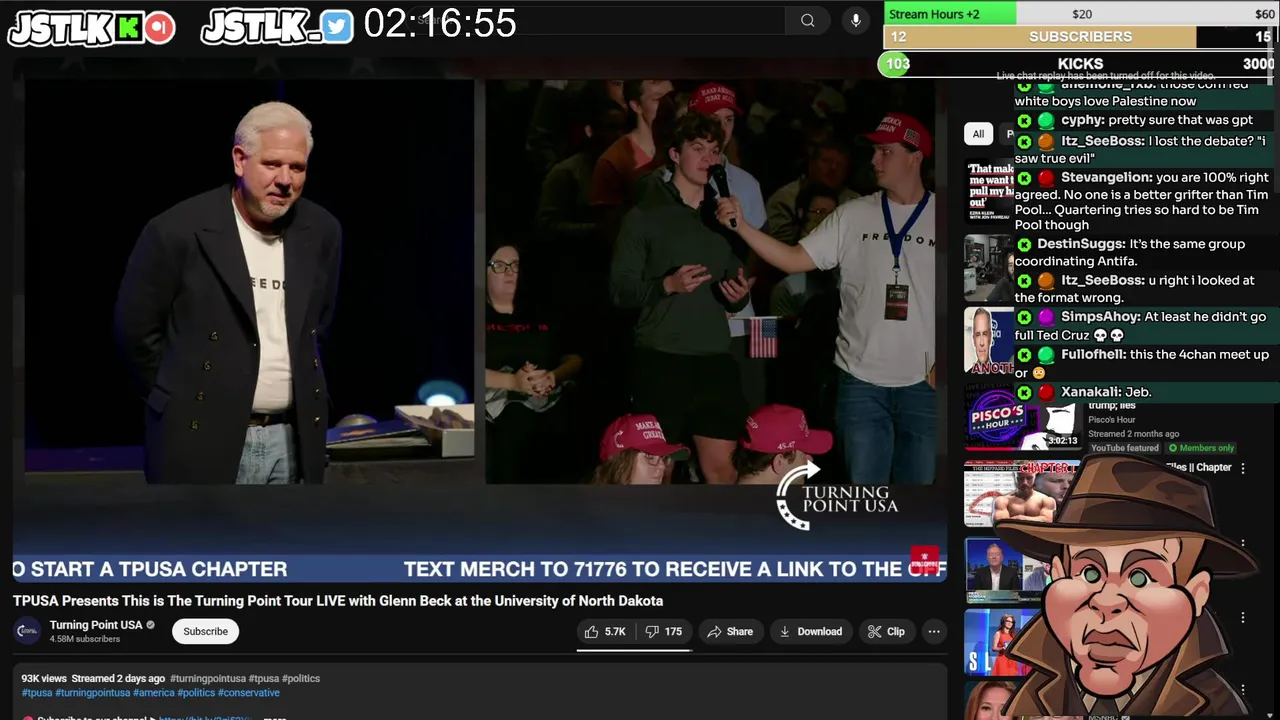Click the purple avatar circle beside SimpsAhoy
This screenshot has width=1280, height=720.
(x=1046, y=317)
